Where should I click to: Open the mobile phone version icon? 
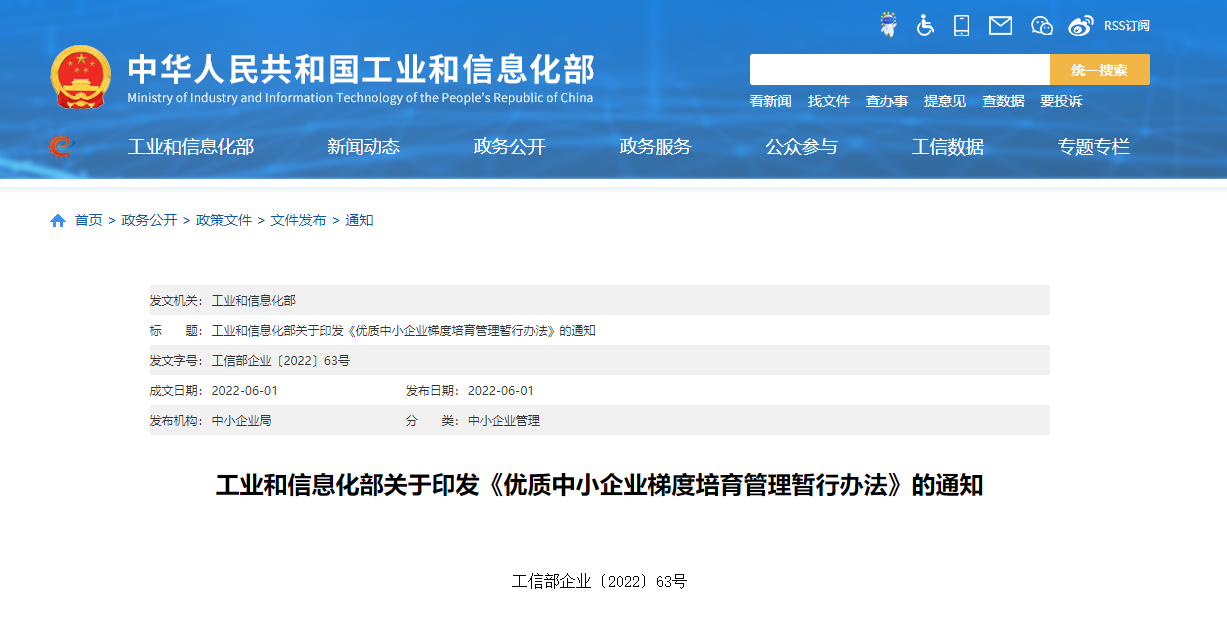point(962,25)
